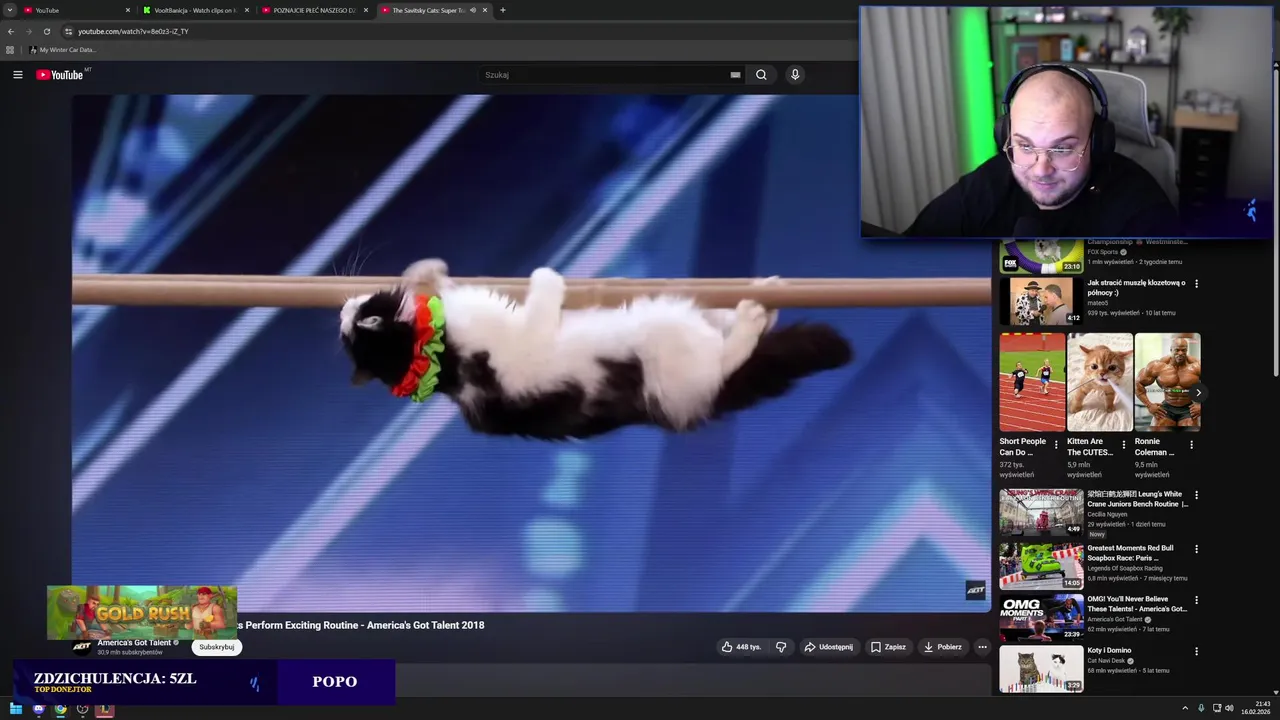Reload the page with refresh icon
The image size is (1280, 720).
46,31
